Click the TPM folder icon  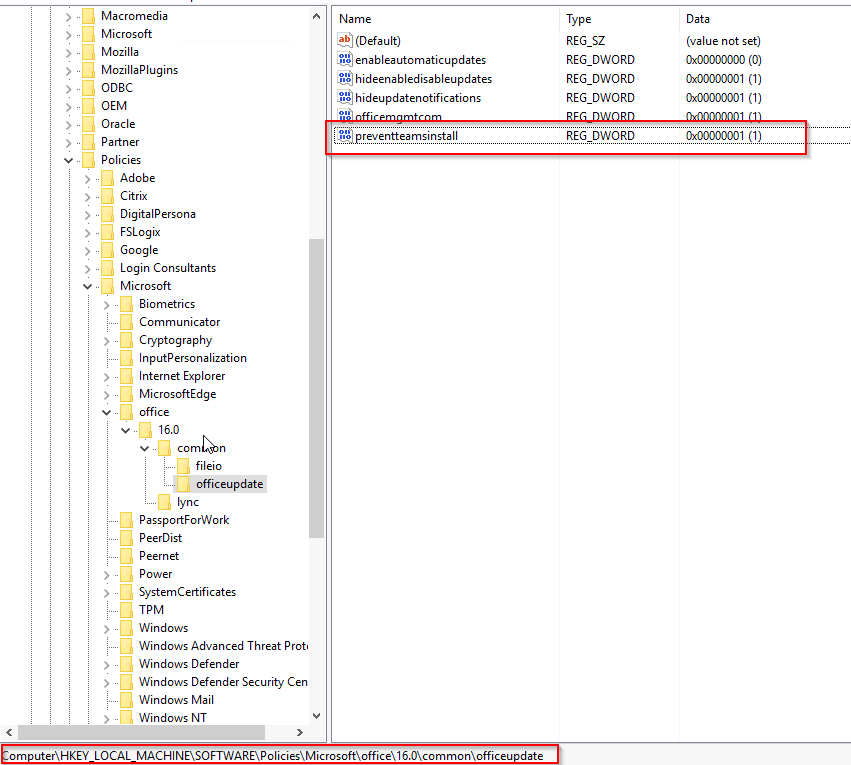(x=126, y=610)
